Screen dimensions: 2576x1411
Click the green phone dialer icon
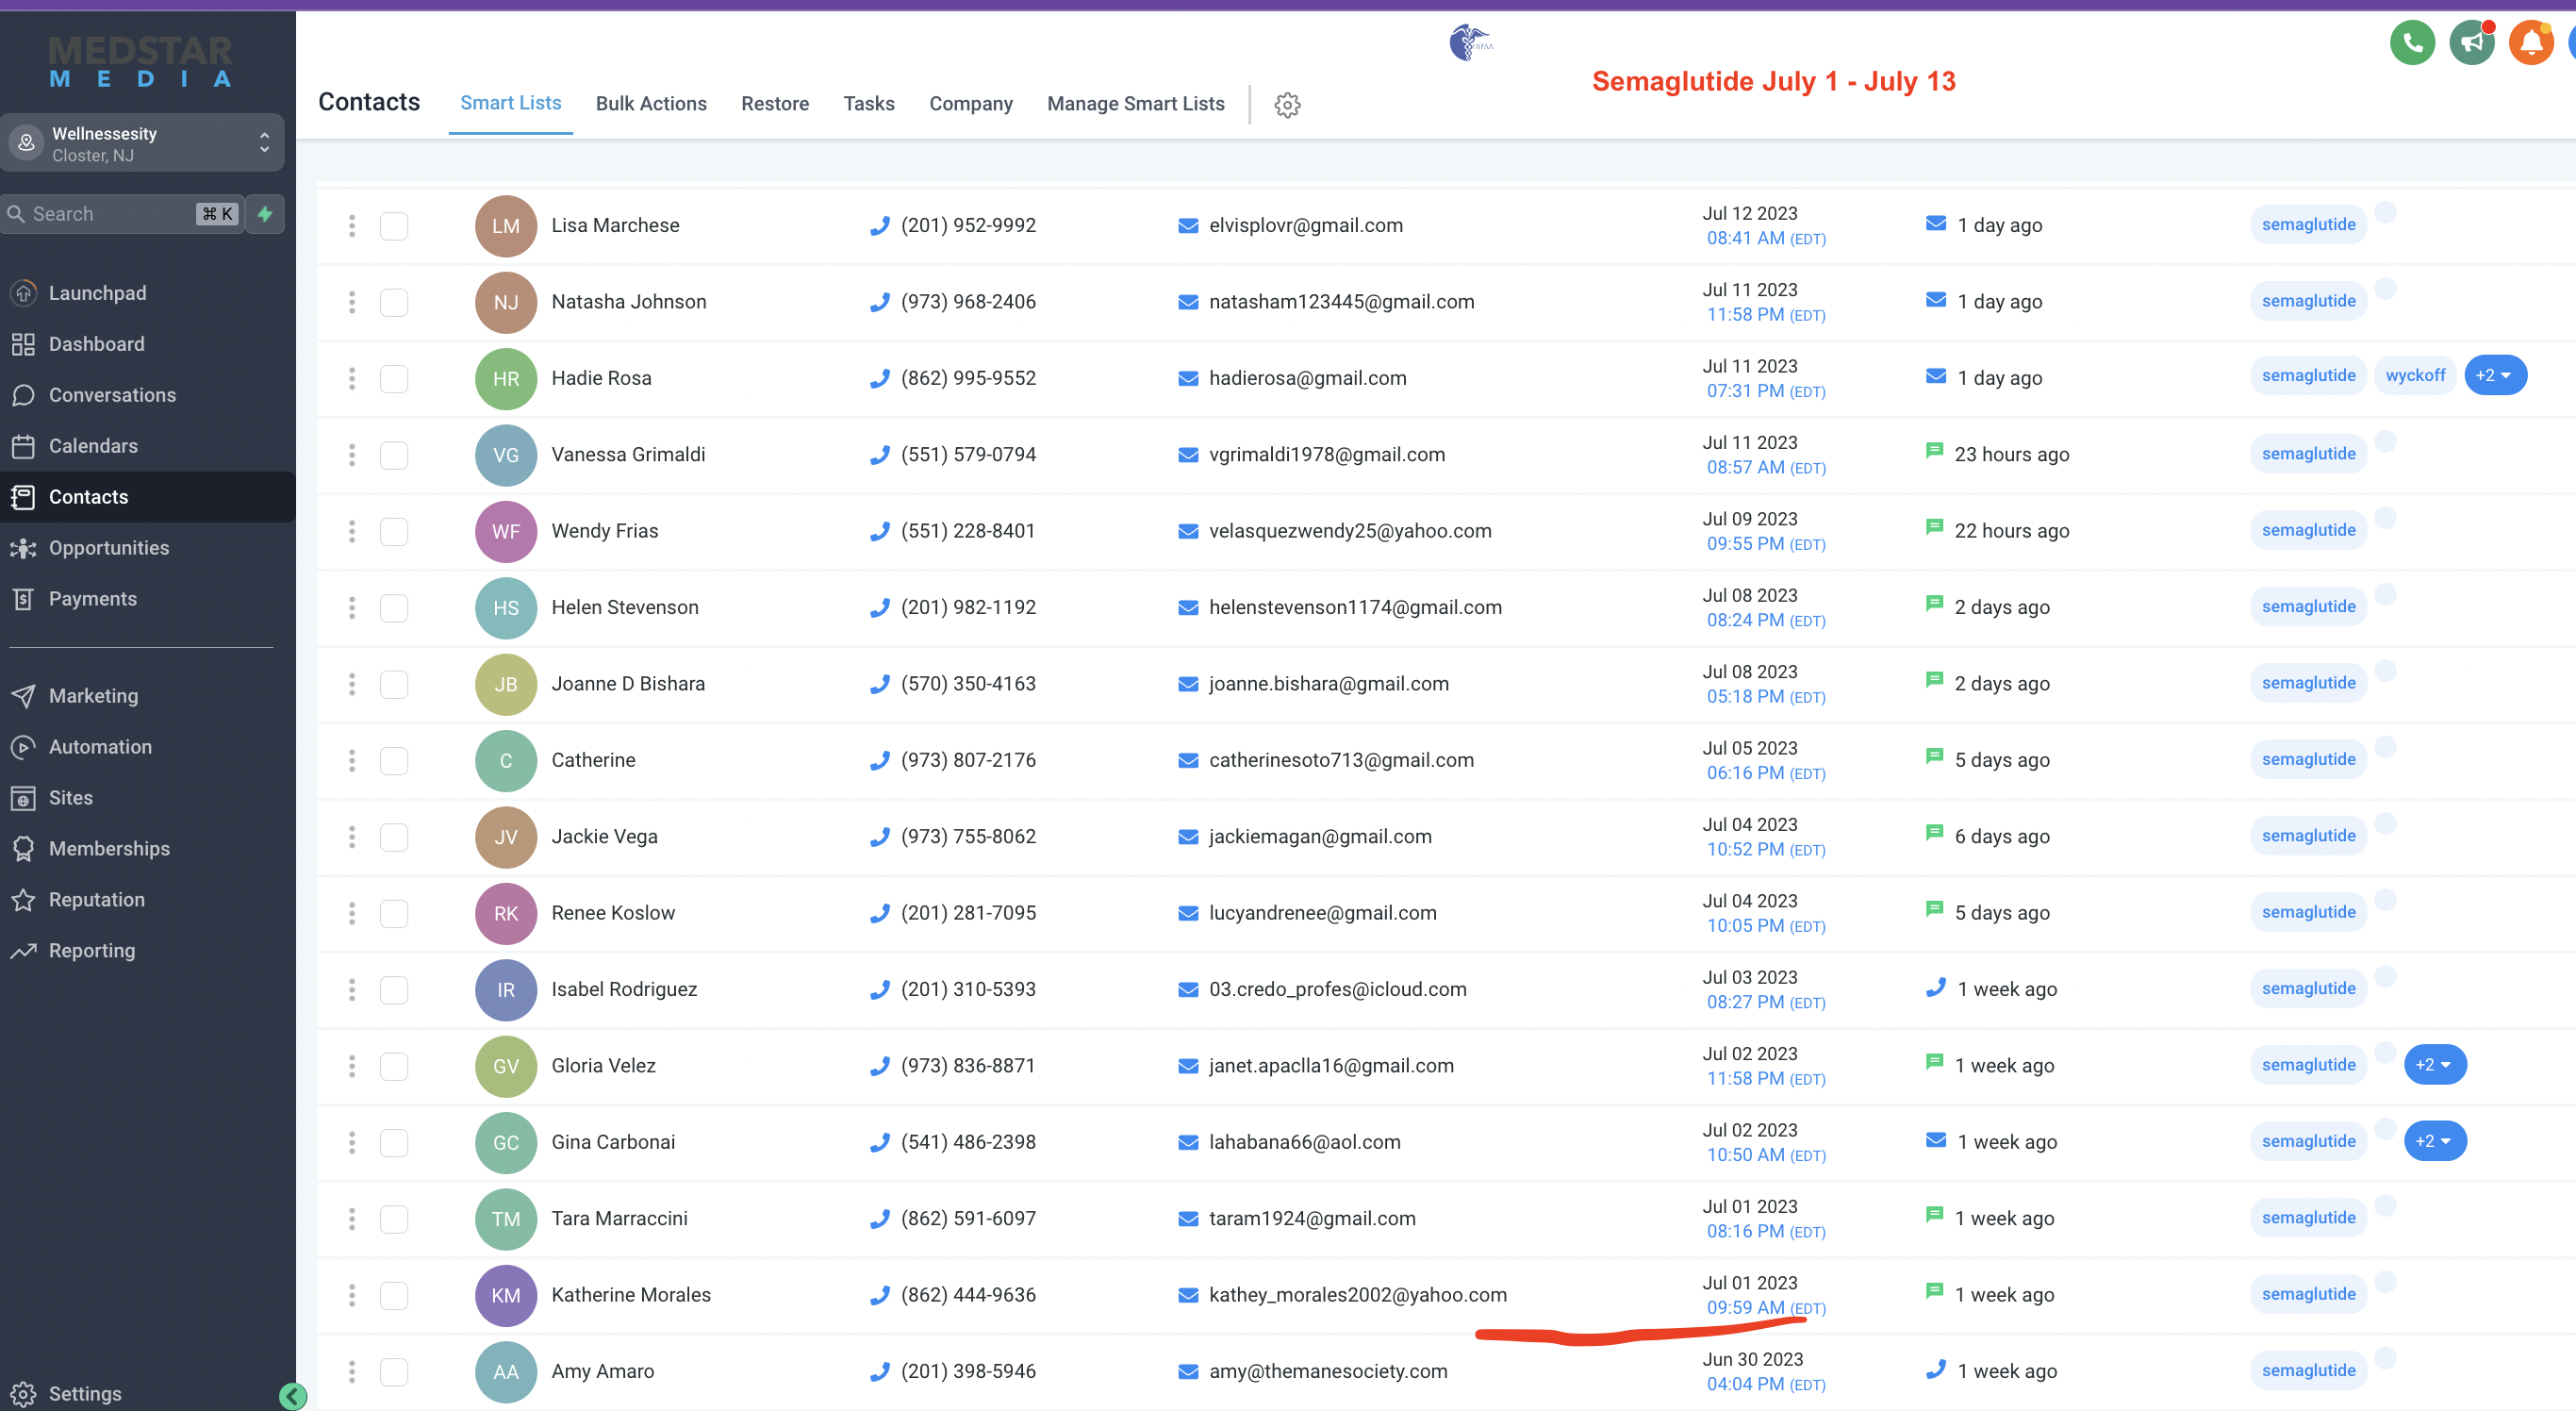click(x=2412, y=43)
